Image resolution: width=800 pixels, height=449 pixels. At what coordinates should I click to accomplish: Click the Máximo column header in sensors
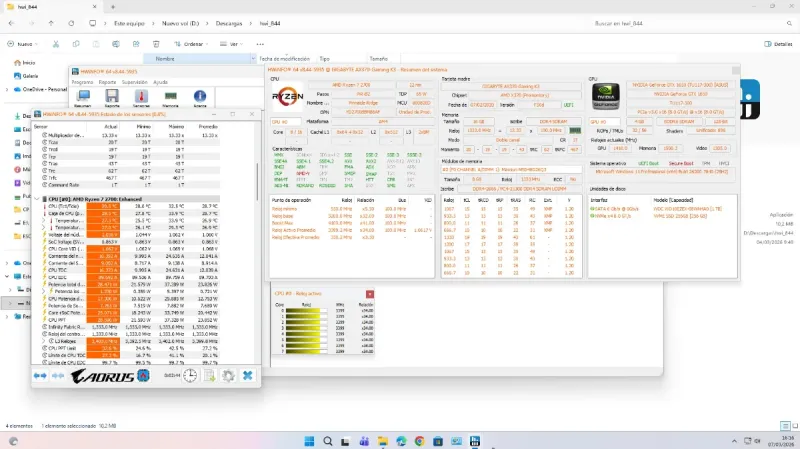pos(176,127)
